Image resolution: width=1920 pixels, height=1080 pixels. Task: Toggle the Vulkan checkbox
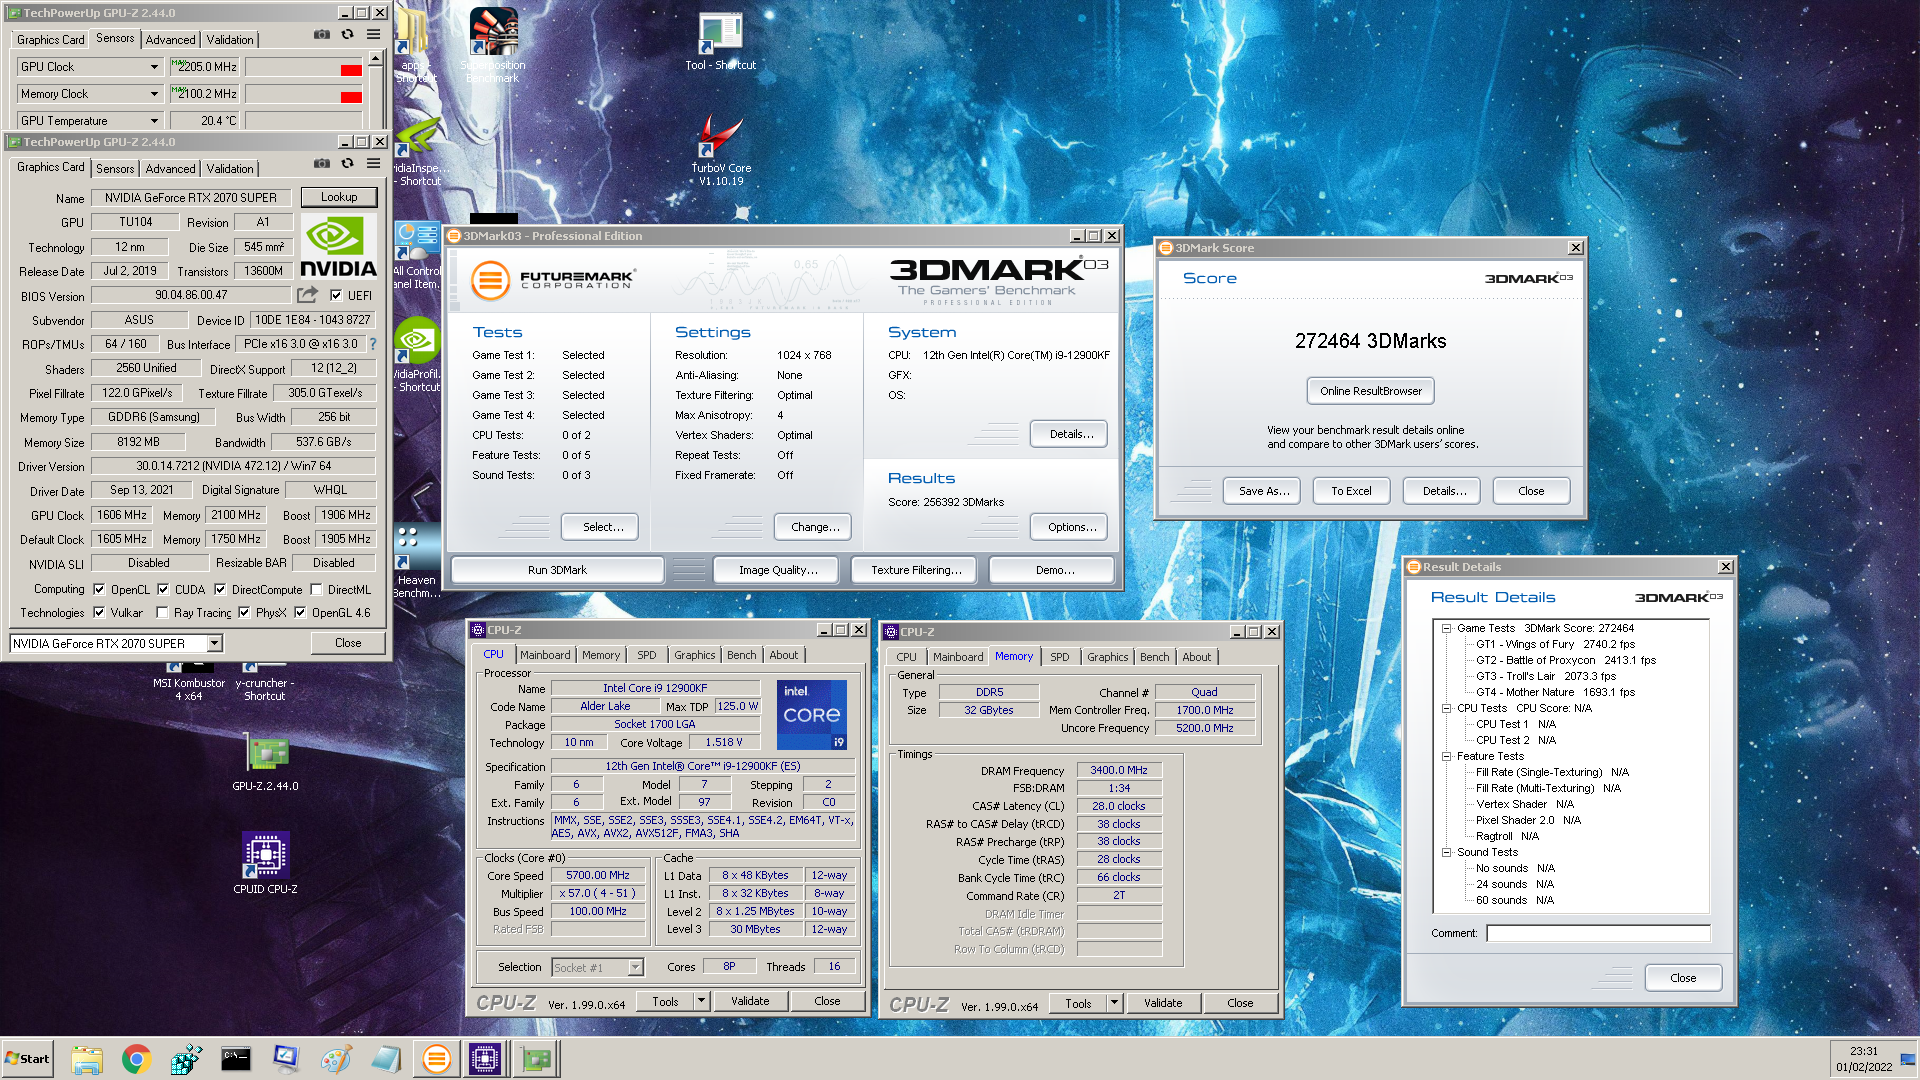click(x=99, y=612)
